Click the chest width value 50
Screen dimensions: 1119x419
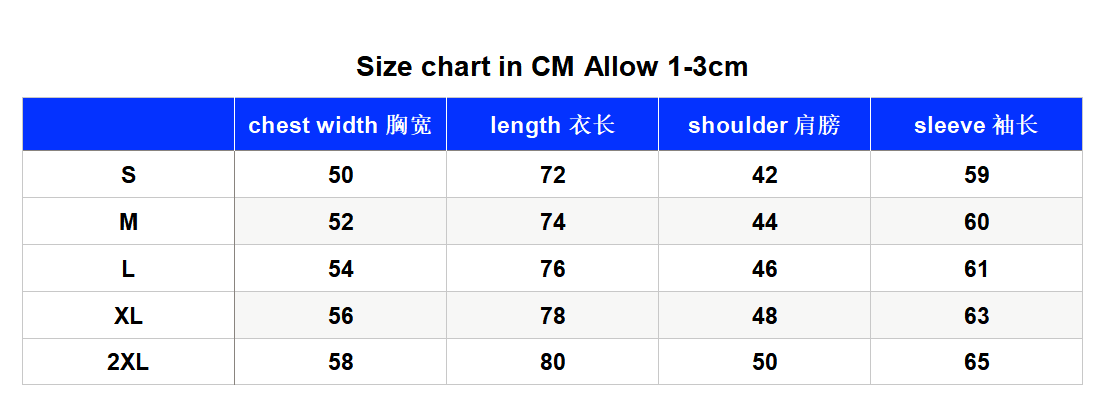click(x=340, y=175)
